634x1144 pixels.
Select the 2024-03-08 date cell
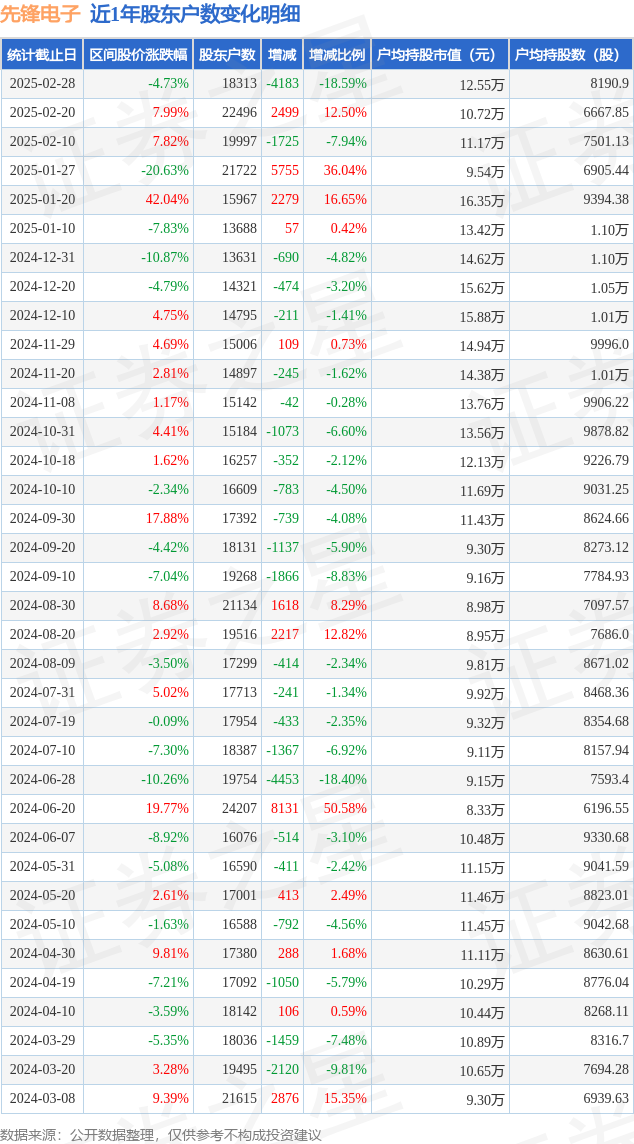click(x=41, y=1099)
